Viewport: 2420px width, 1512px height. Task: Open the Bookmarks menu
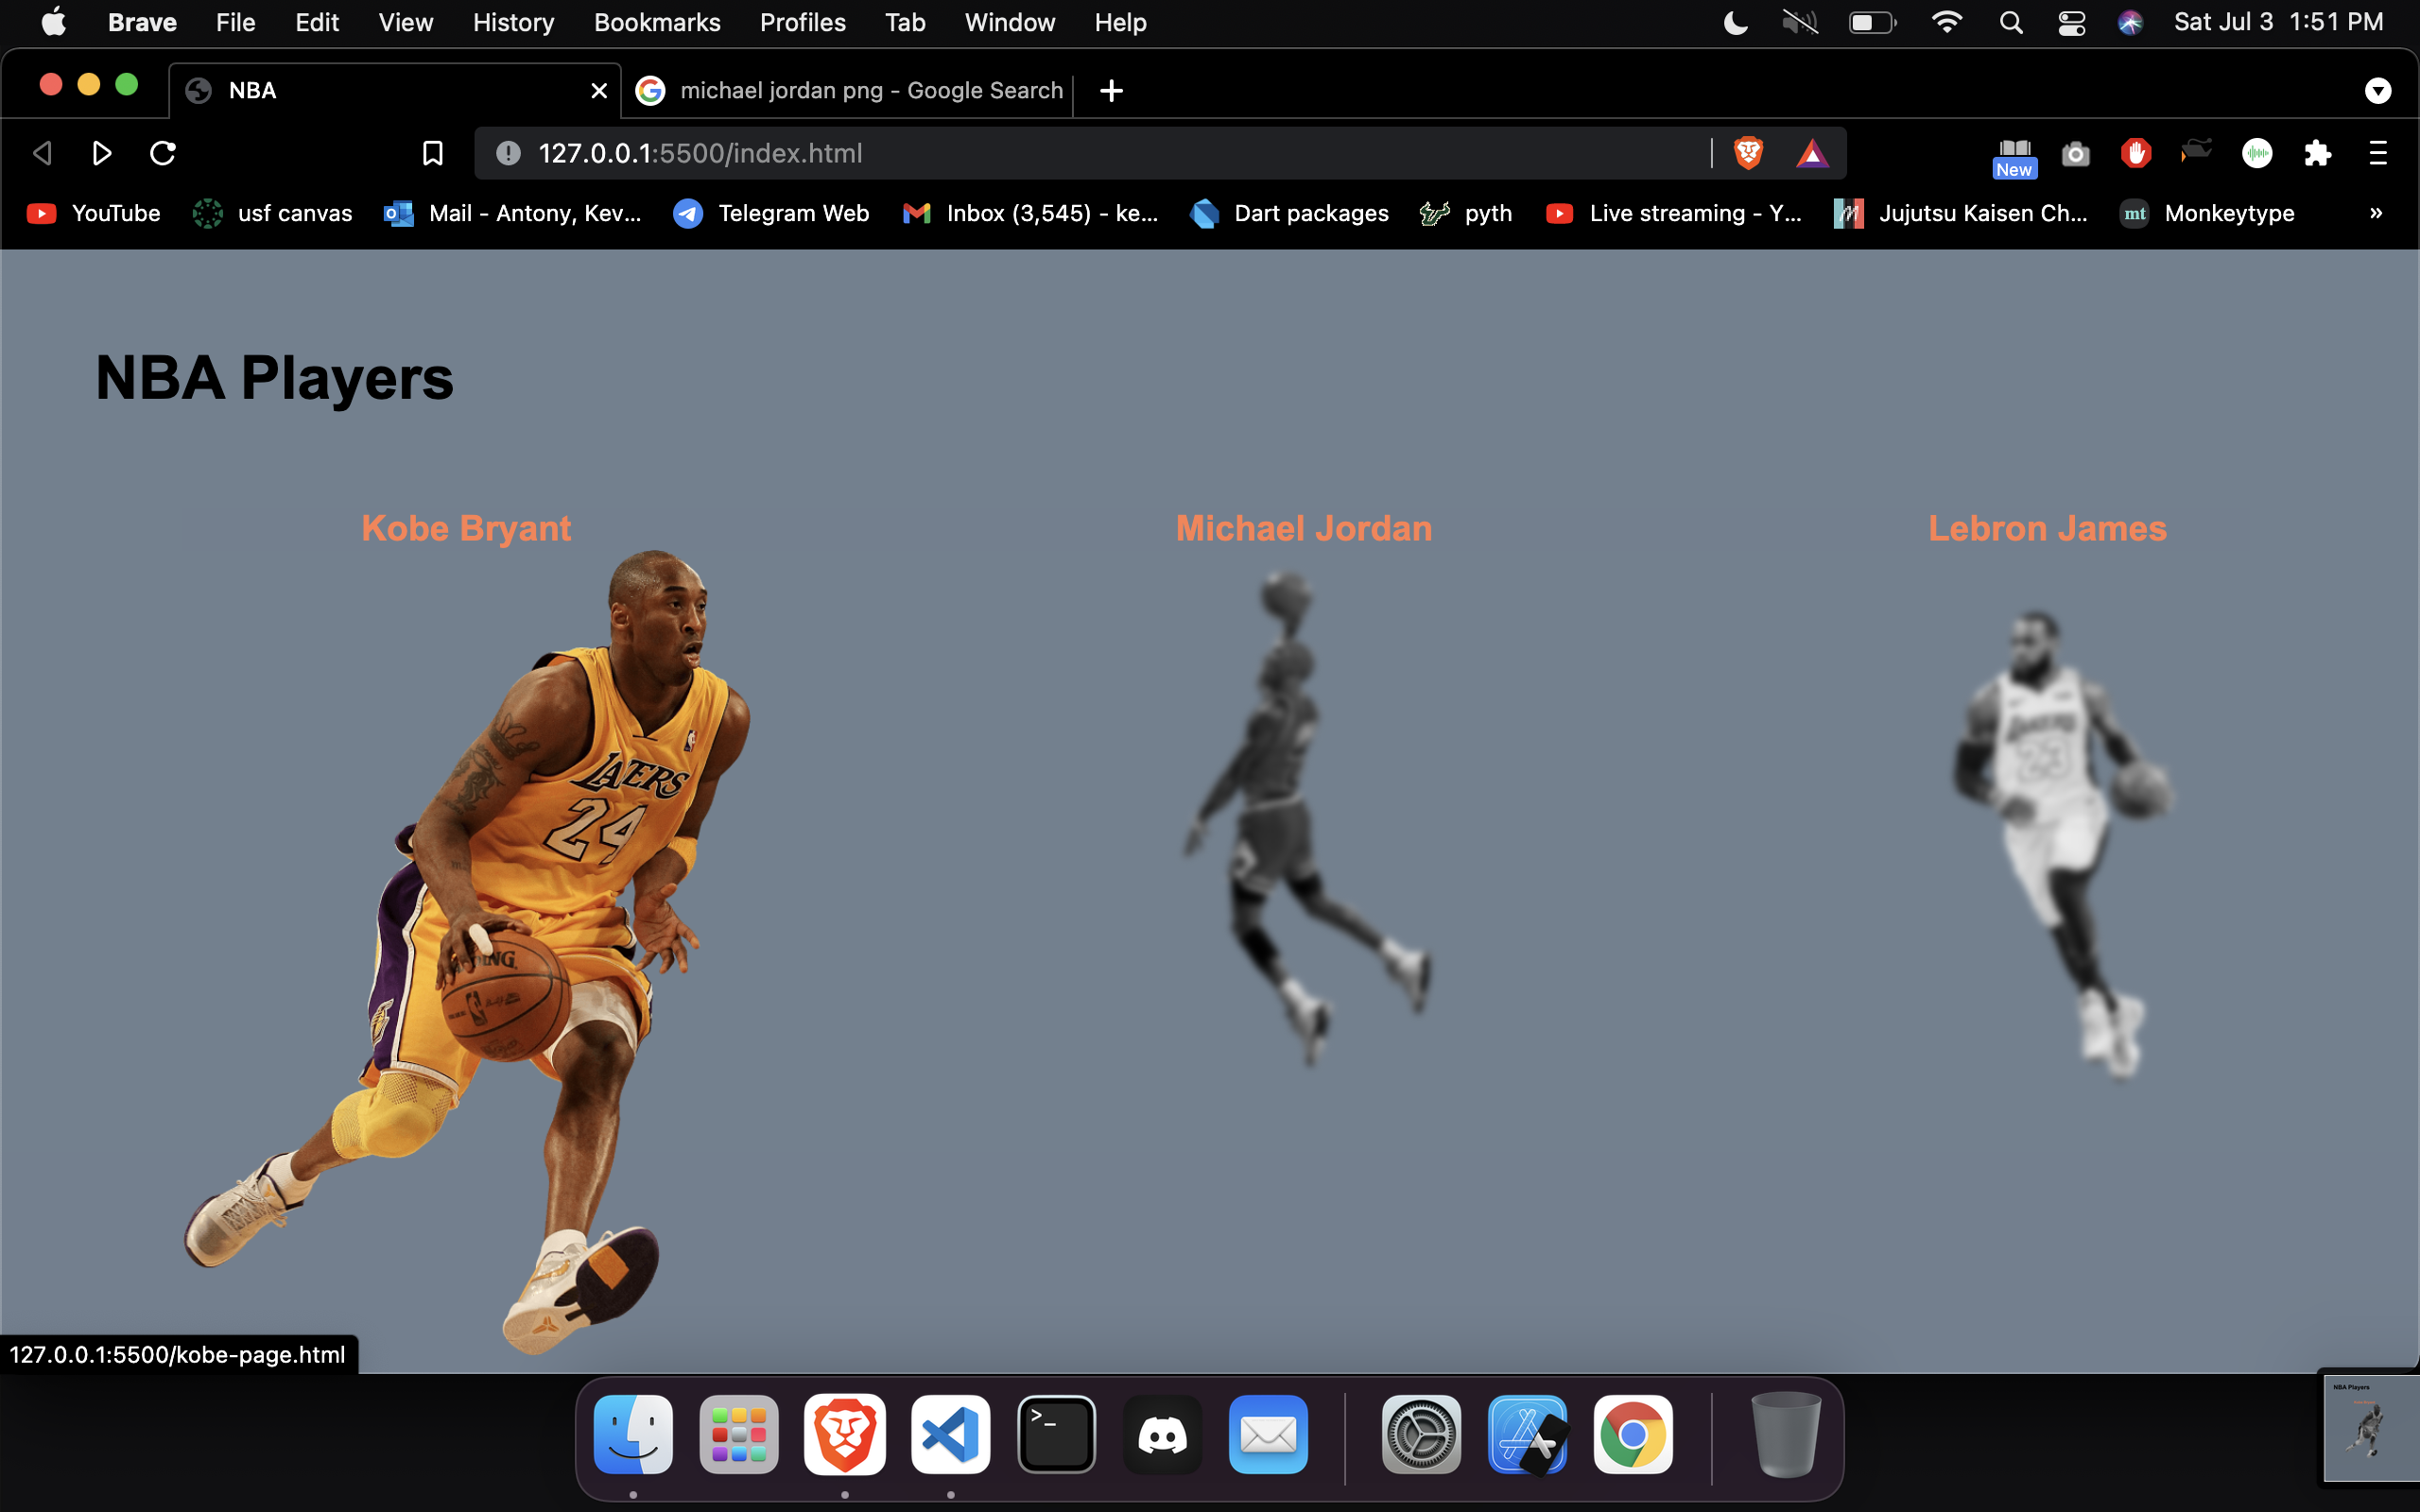[x=656, y=22]
